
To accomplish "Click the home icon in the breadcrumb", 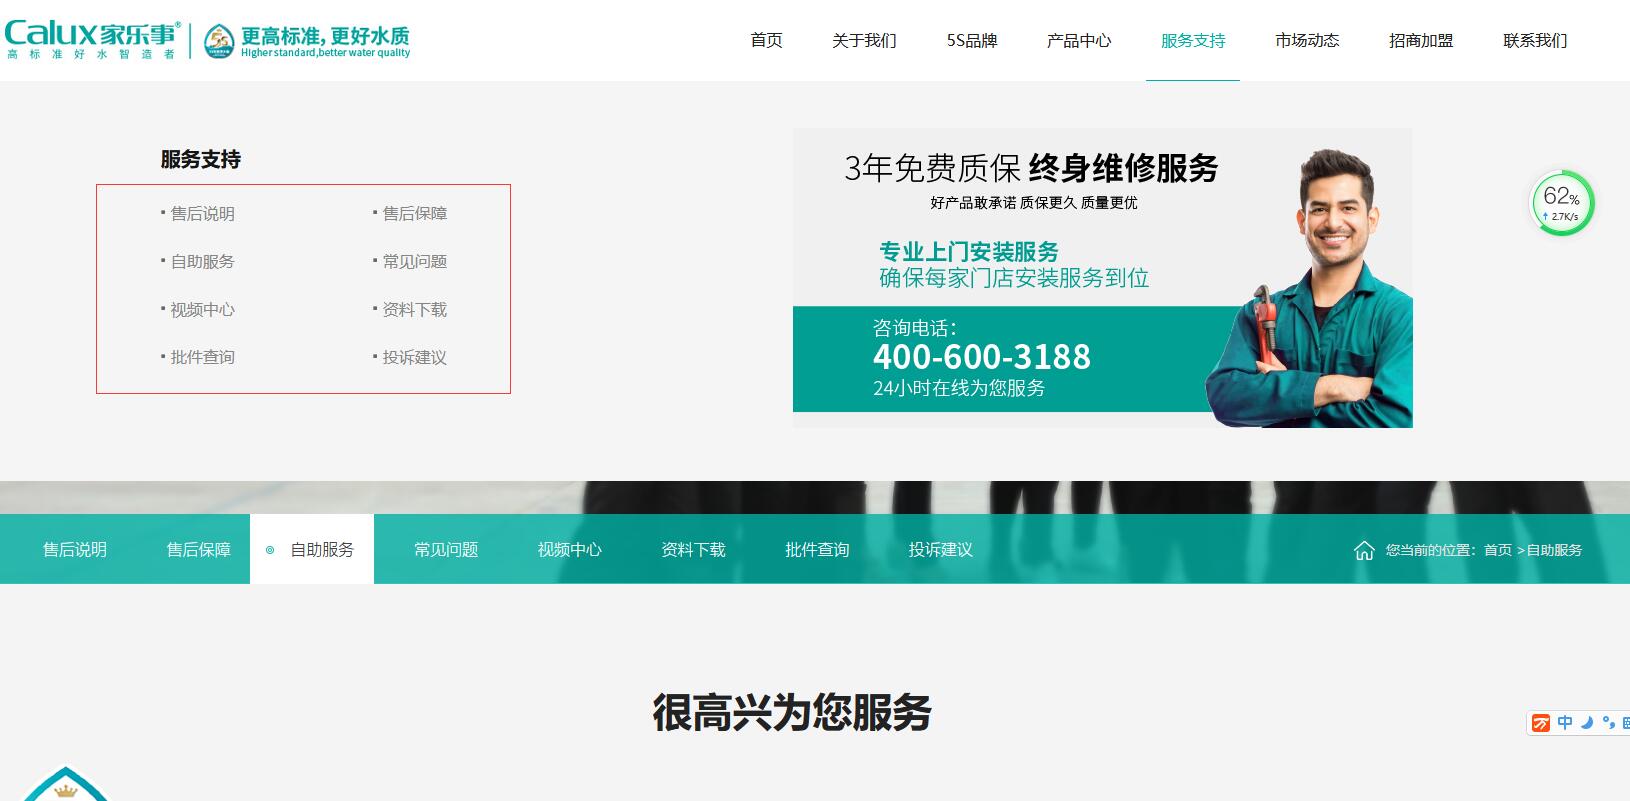I will coord(1364,550).
